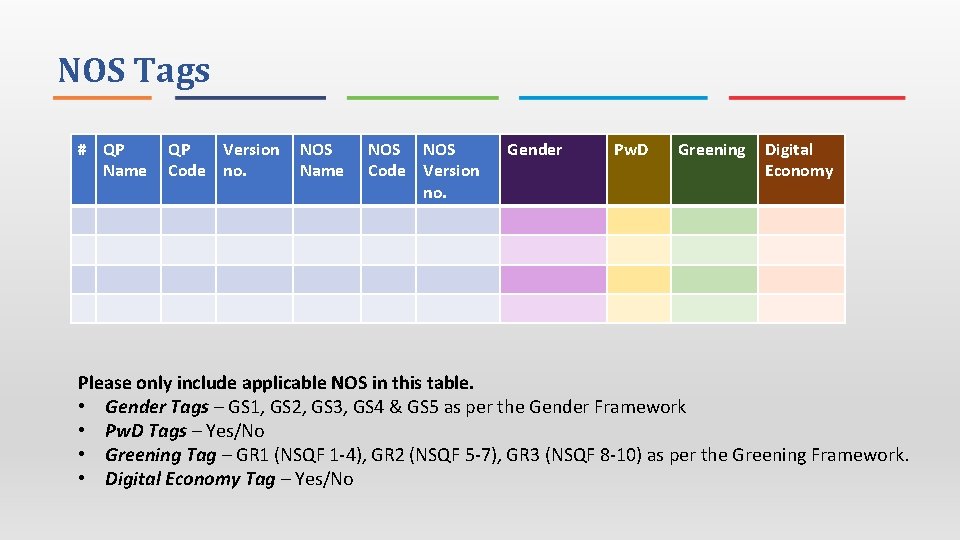960x540 pixels.
Task: Select the 'NOS Tags' slide title
Action: click(134, 70)
